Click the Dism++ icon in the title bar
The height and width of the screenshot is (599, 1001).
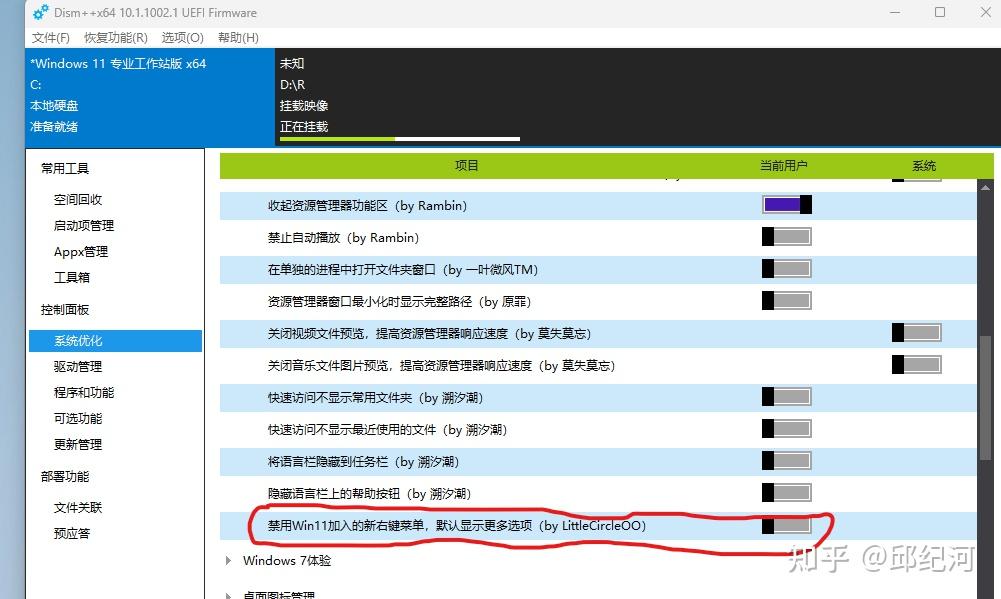[x=38, y=12]
